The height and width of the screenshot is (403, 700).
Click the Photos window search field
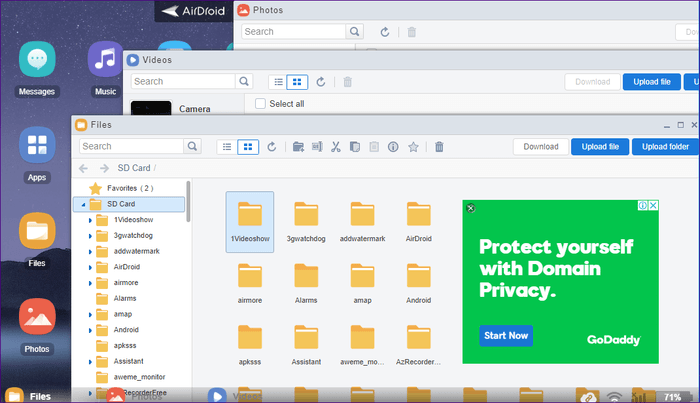[x=293, y=31]
